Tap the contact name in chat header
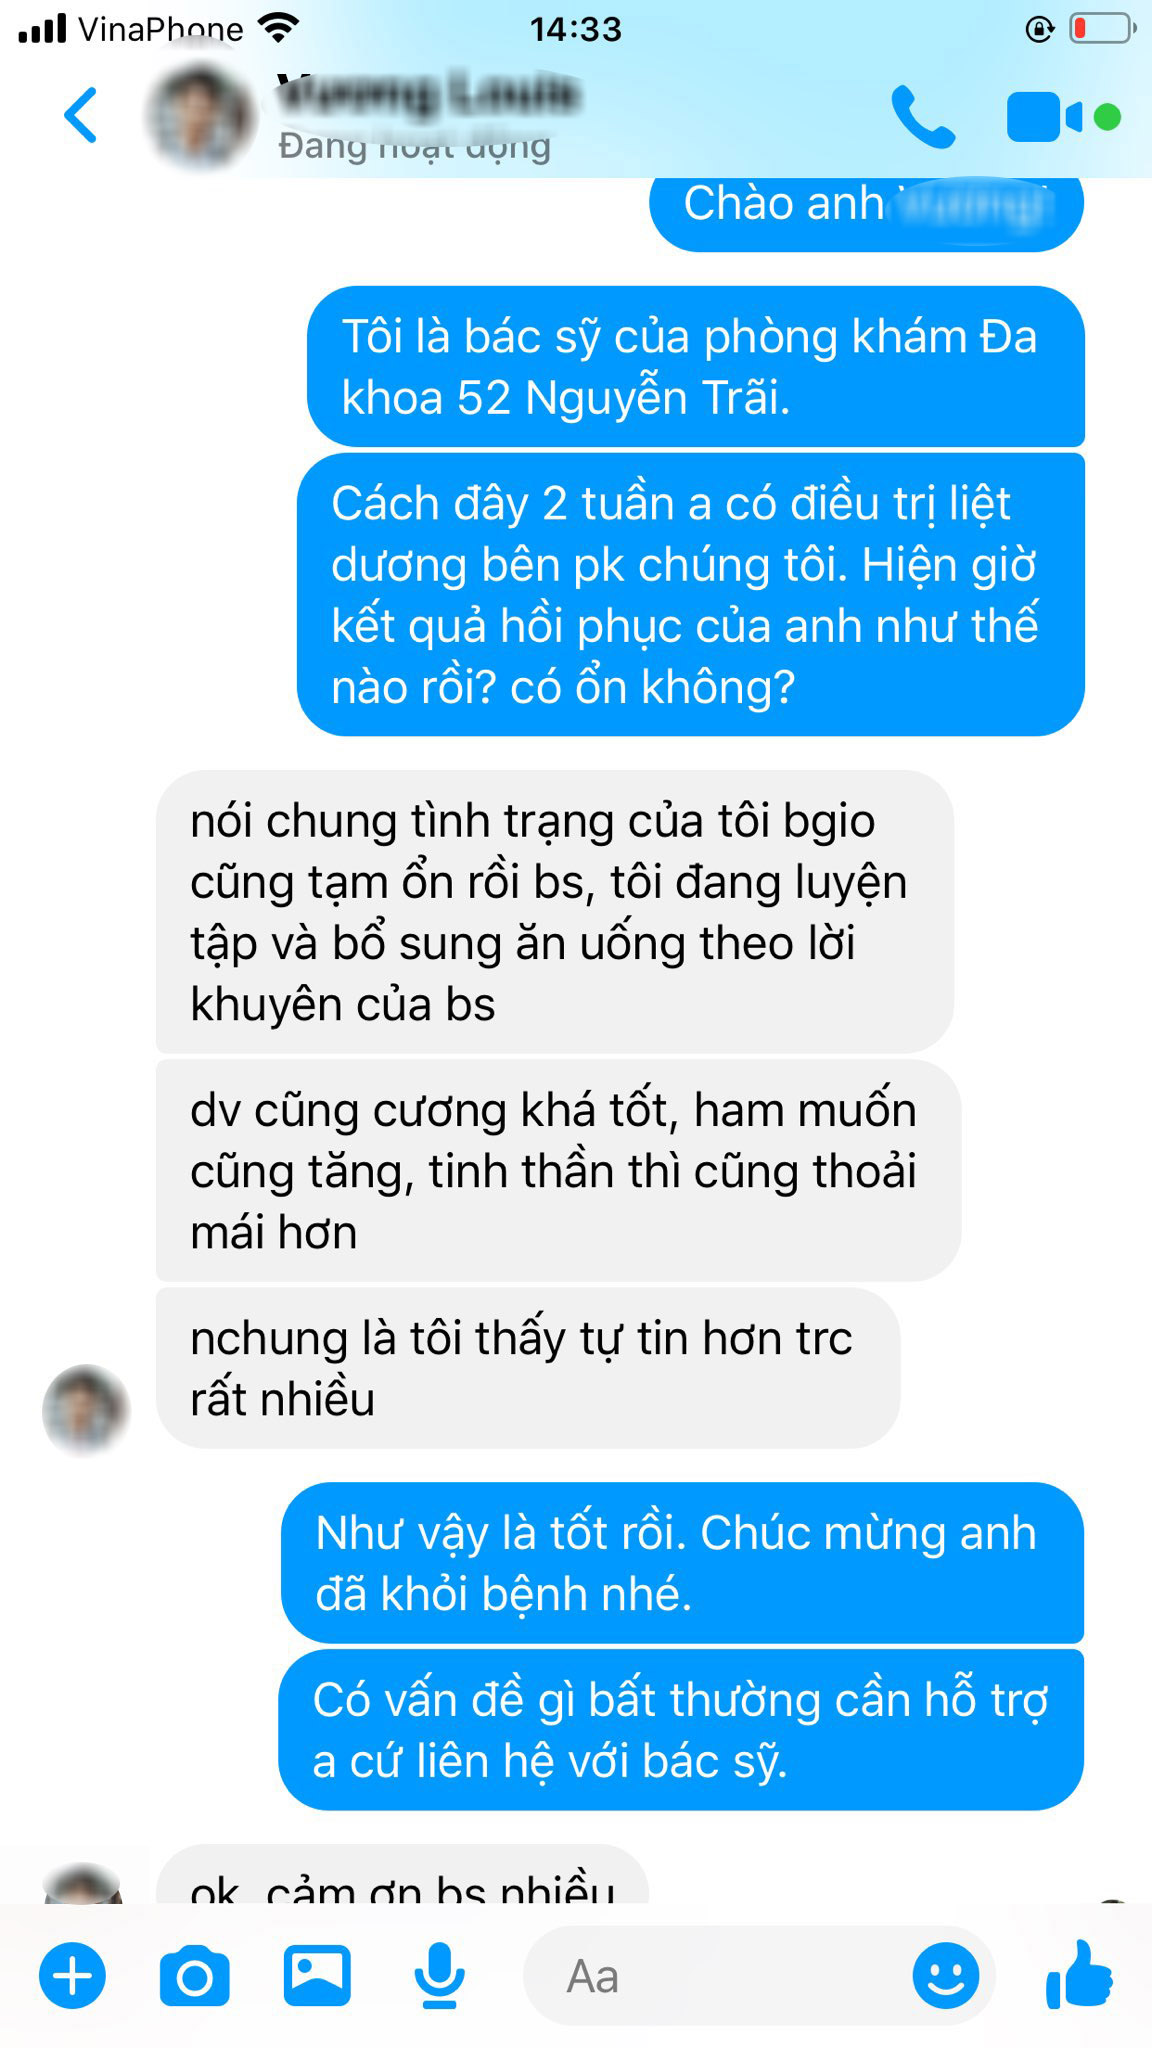The width and height of the screenshot is (1152, 2048). 428,96
